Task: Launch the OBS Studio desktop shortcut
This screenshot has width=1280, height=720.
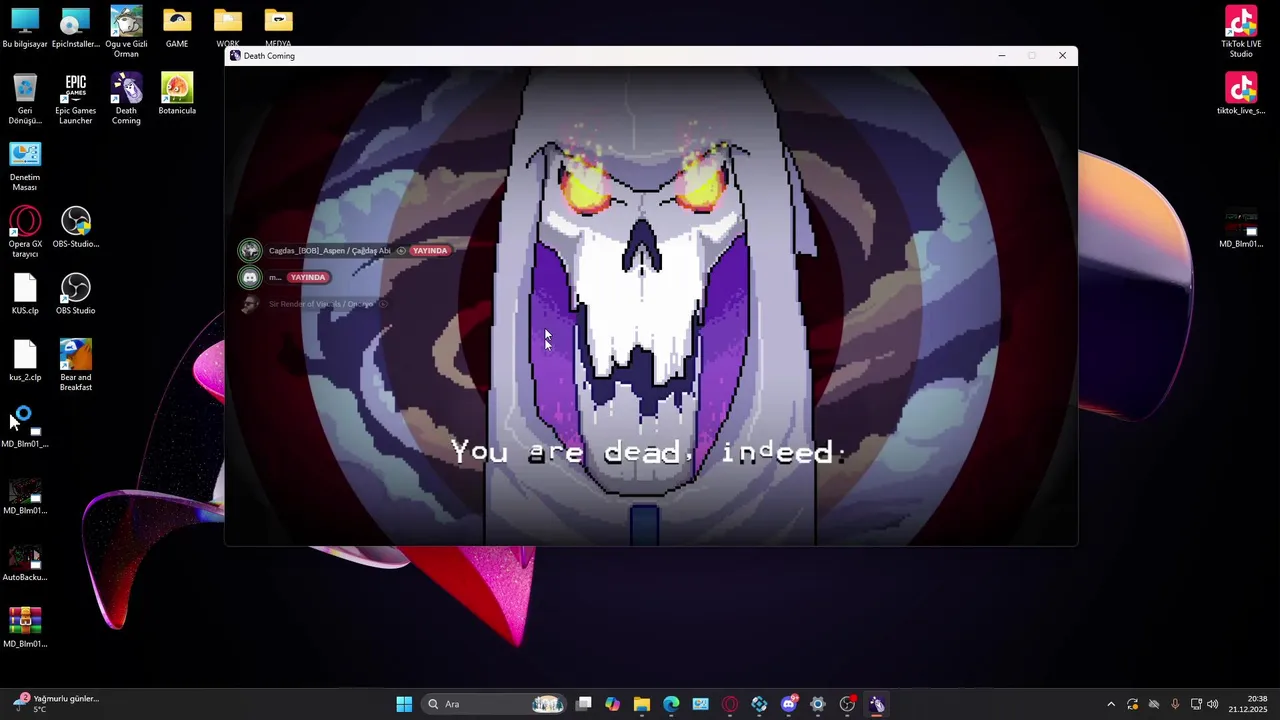Action: (76, 294)
